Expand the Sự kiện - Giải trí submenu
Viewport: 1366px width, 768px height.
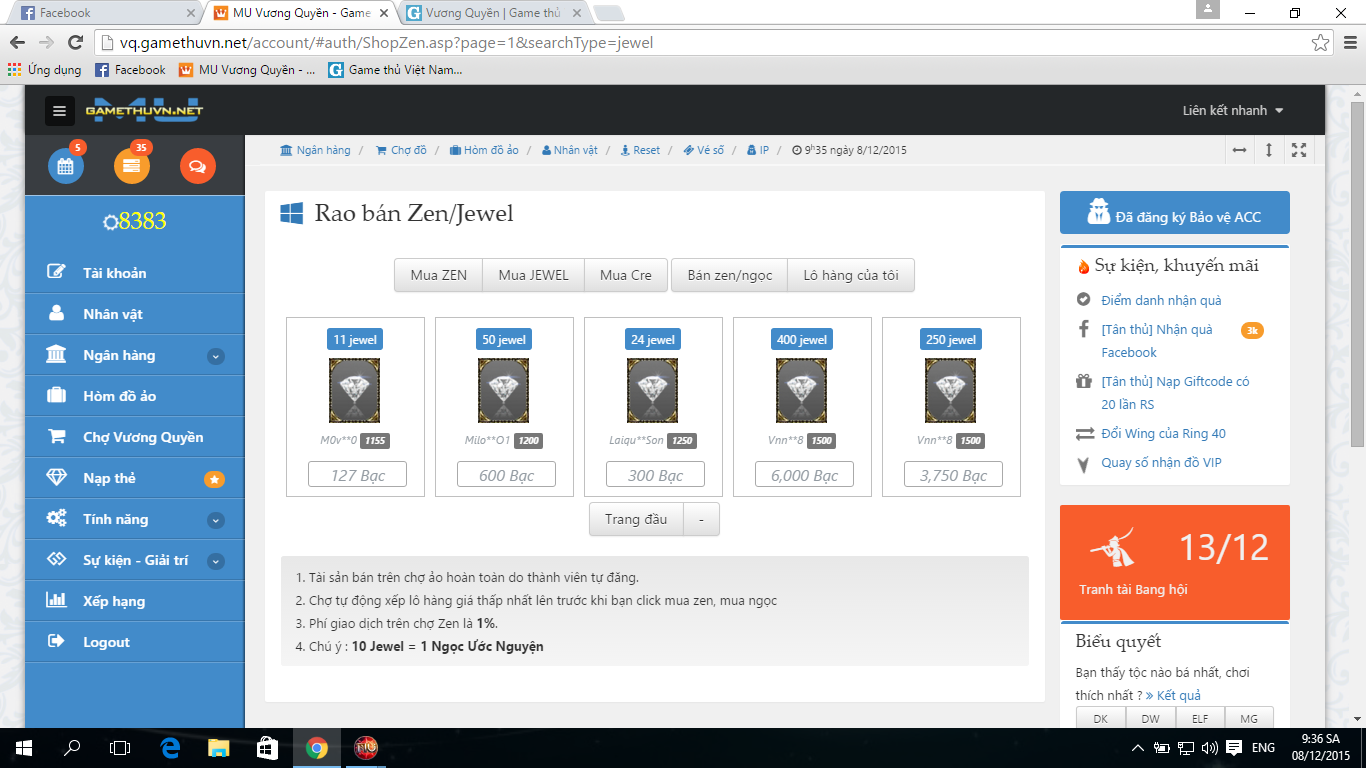(216, 561)
